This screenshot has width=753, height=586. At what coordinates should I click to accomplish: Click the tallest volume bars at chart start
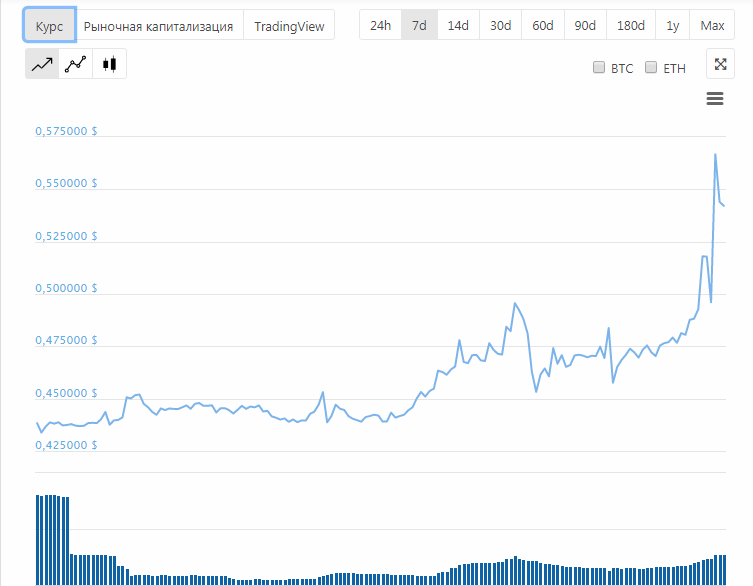tap(53, 540)
